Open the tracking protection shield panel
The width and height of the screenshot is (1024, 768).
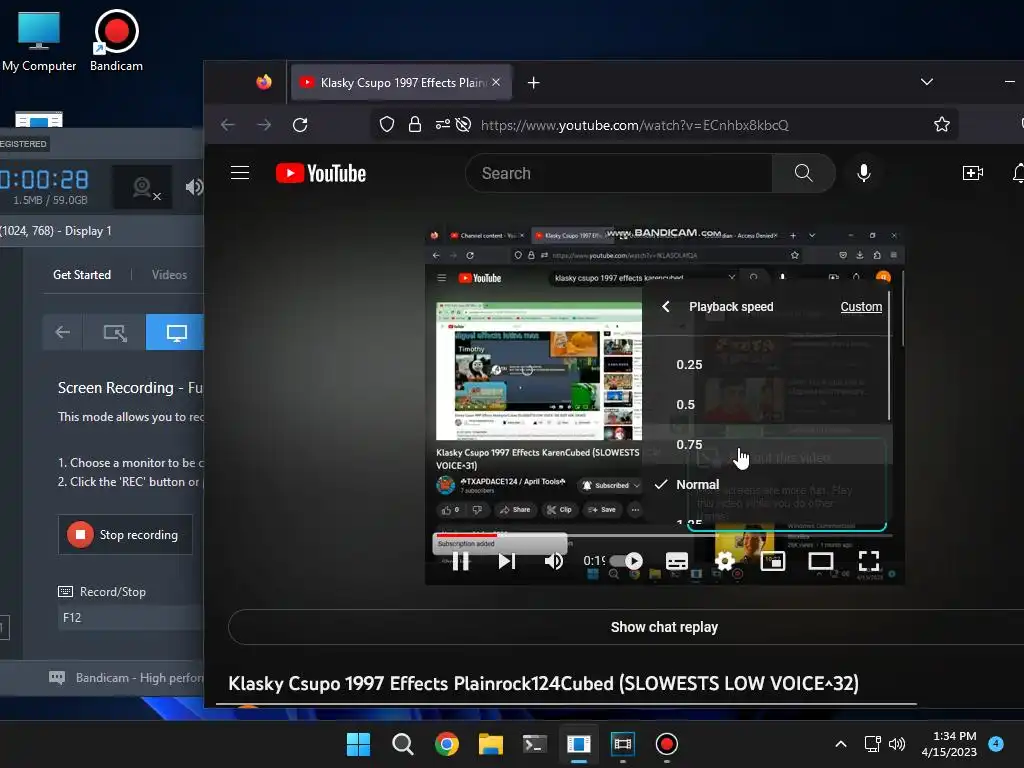pos(387,124)
